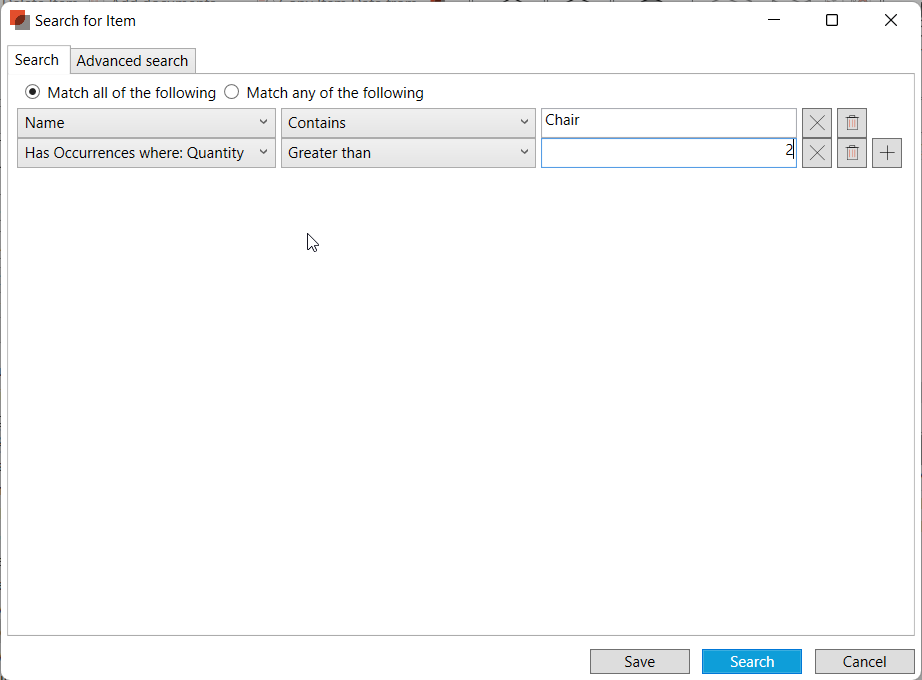Image resolution: width=922 pixels, height=680 pixels.
Task: Close the Search for Item dialog
Action: click(890, 20)
